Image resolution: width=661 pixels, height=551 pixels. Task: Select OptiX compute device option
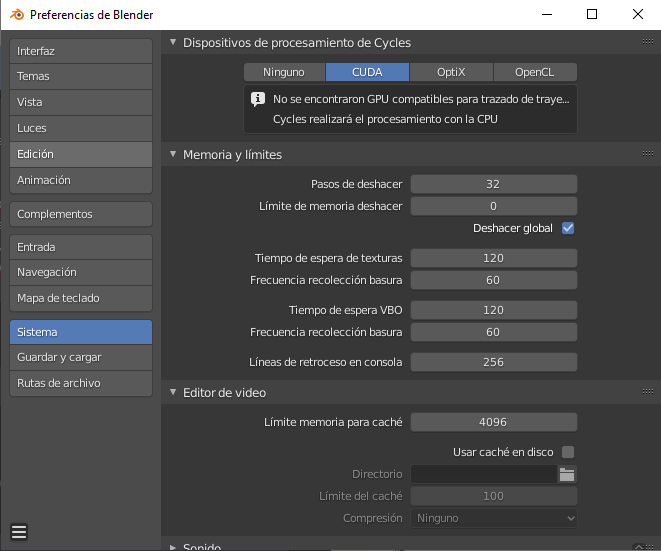pos(451,72)
